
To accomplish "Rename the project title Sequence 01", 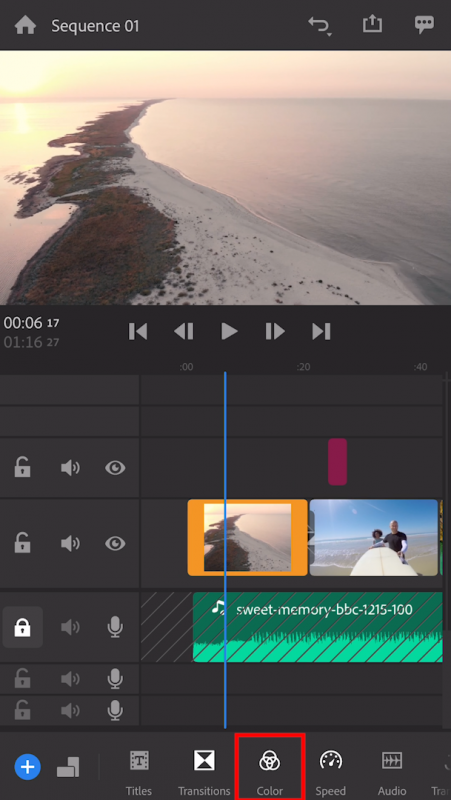I will [95, 26].
